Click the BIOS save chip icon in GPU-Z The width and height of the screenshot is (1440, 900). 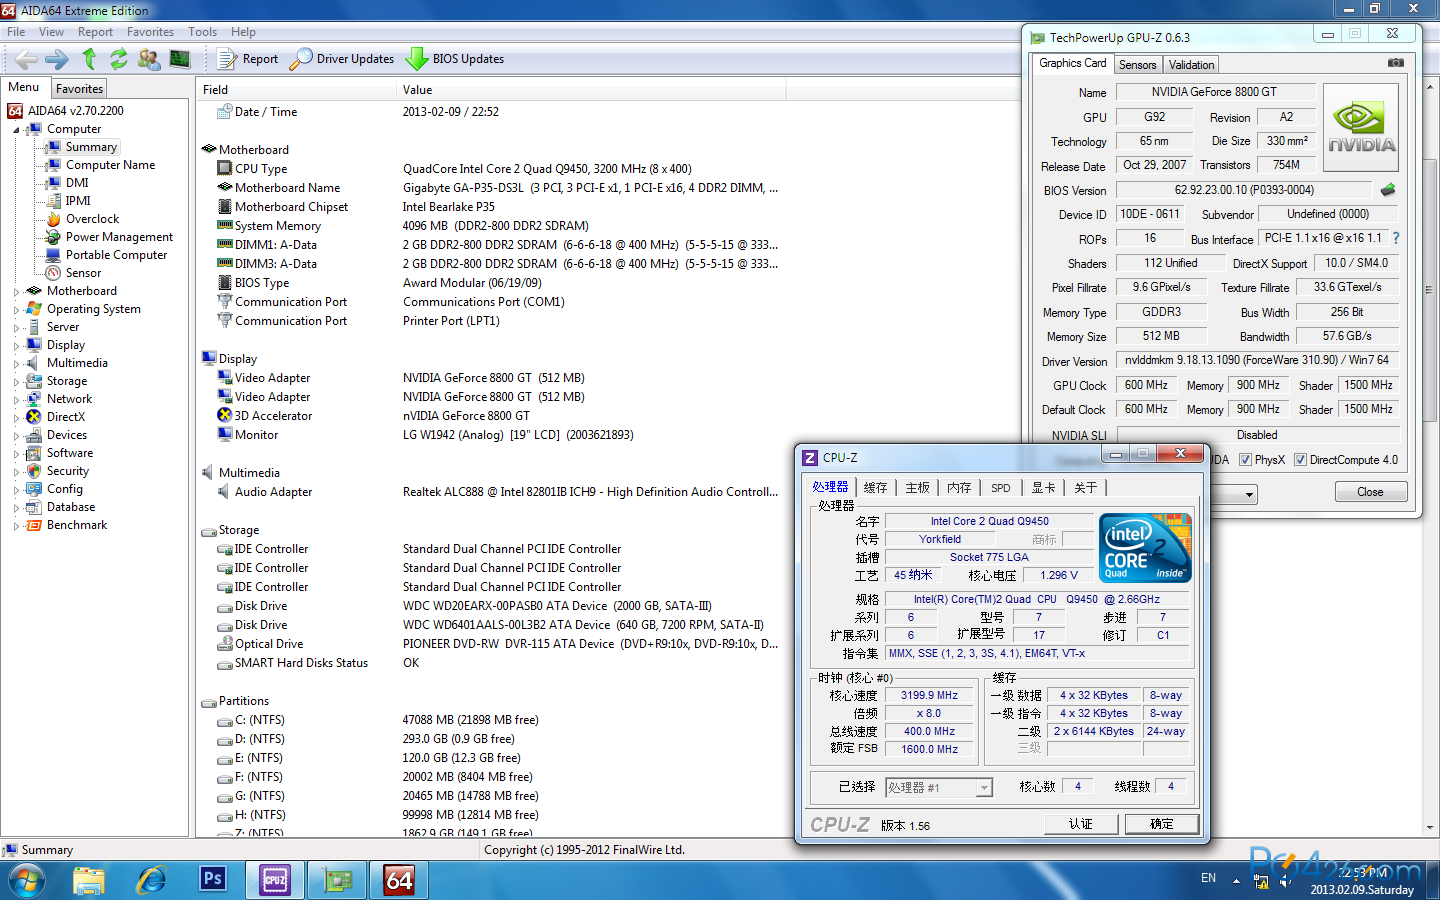(x=1388, y=189)
